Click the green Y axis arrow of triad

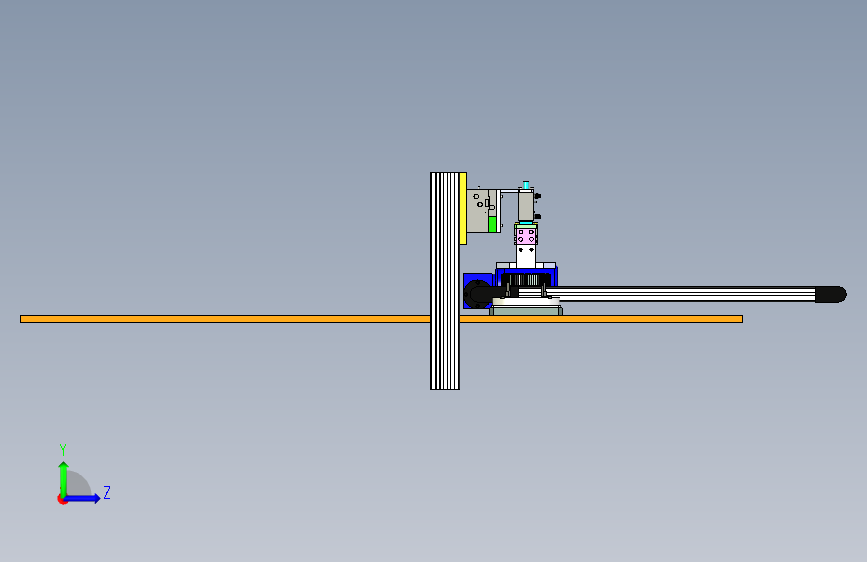pos(64,478)
